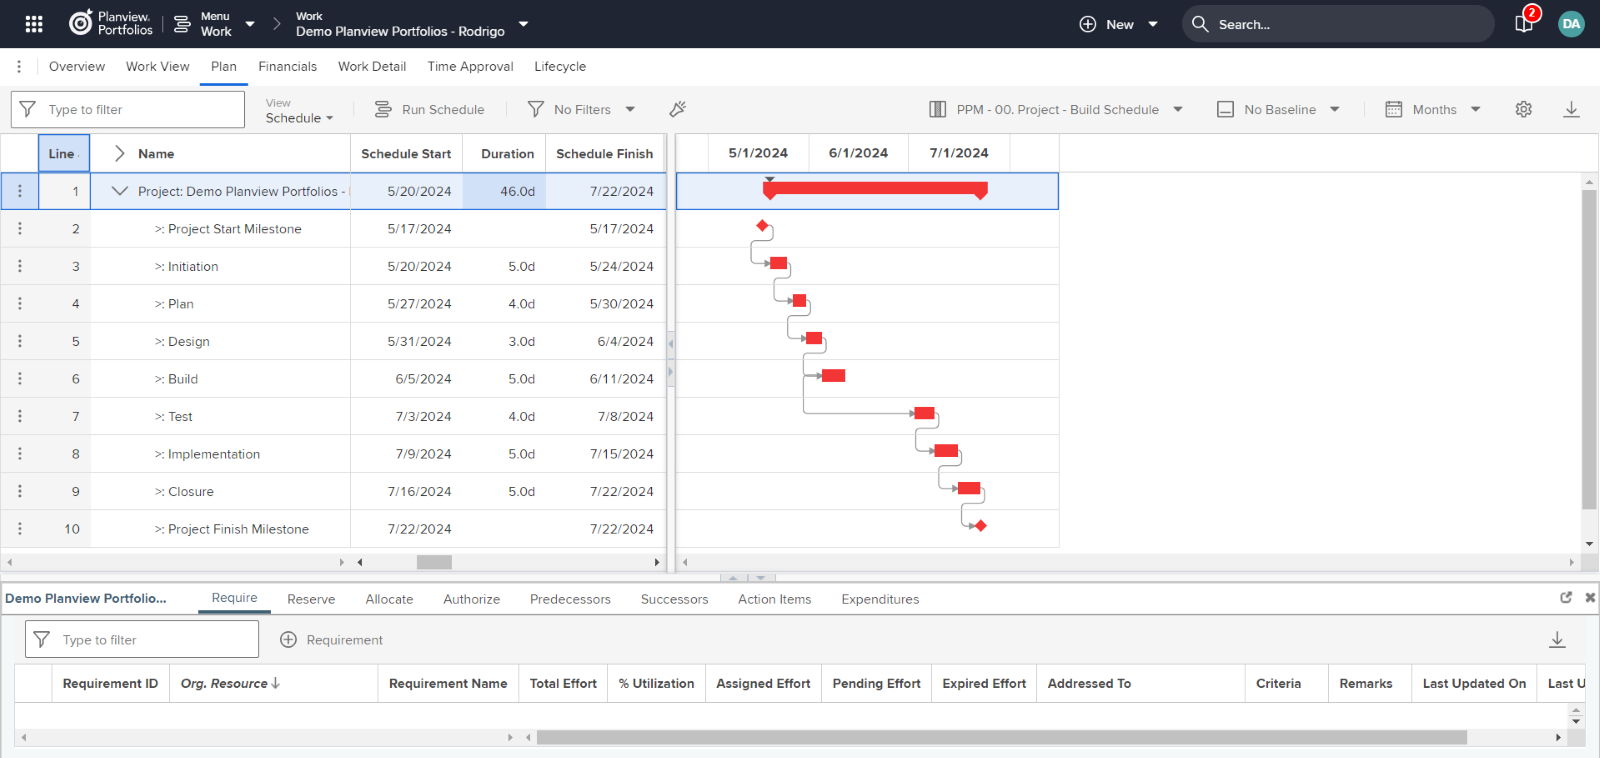Open the app launcher grid icon

(x=34, y=24)
